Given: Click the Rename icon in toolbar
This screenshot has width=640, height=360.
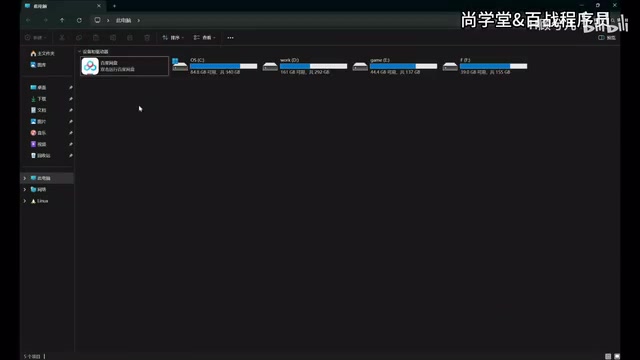Looking at the screenshot, I should (113, 38).
